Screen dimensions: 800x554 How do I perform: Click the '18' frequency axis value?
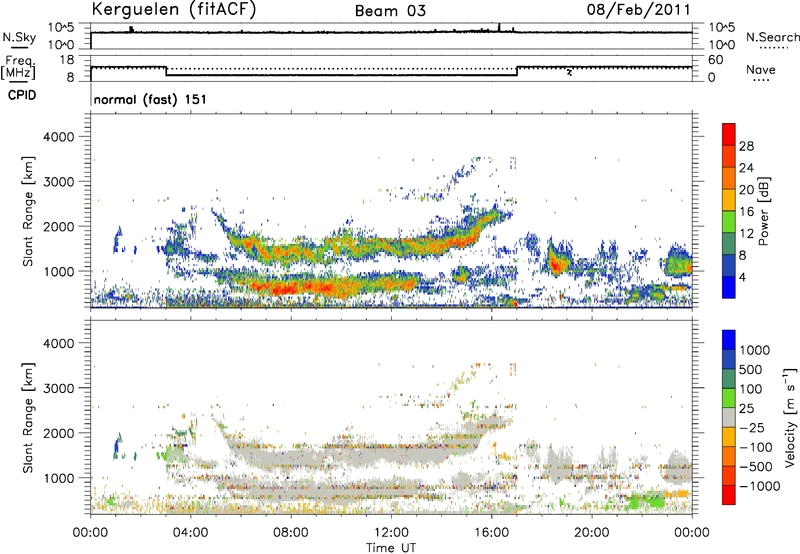[67, 60]
